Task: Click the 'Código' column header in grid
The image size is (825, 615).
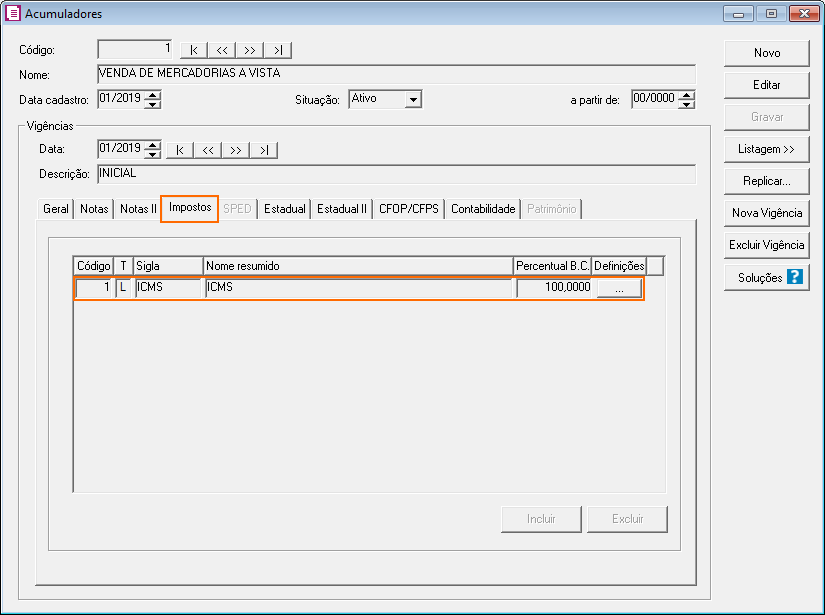Action: click(94, 266)
